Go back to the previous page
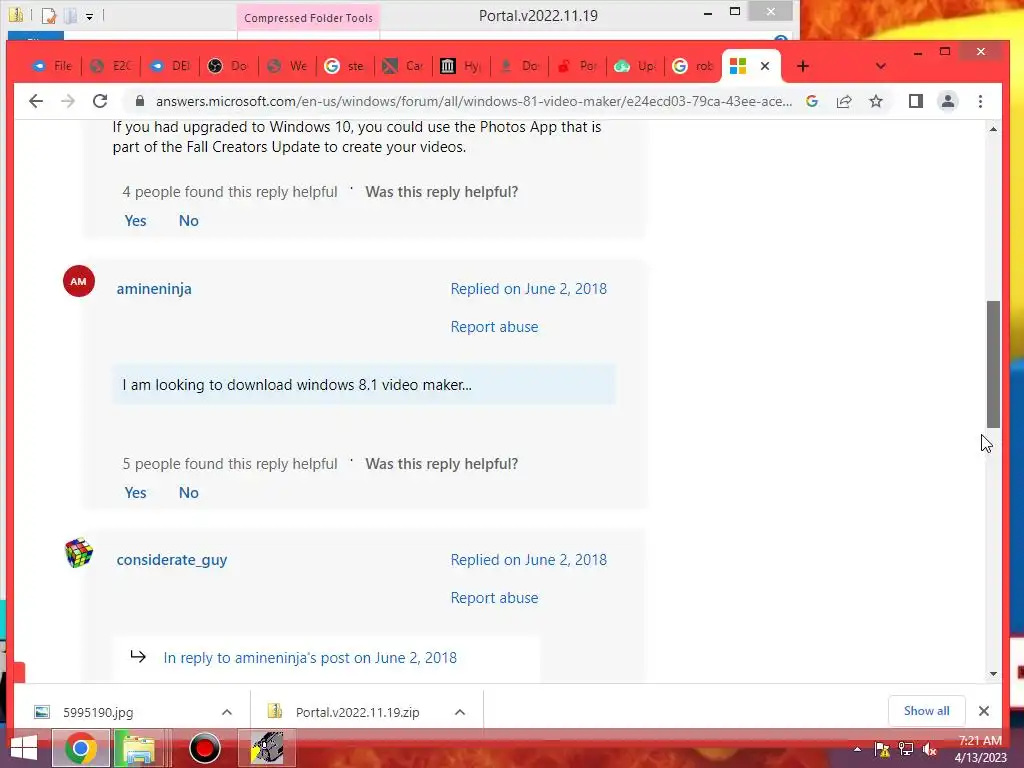1024x768 pixels. pos(36,101)
